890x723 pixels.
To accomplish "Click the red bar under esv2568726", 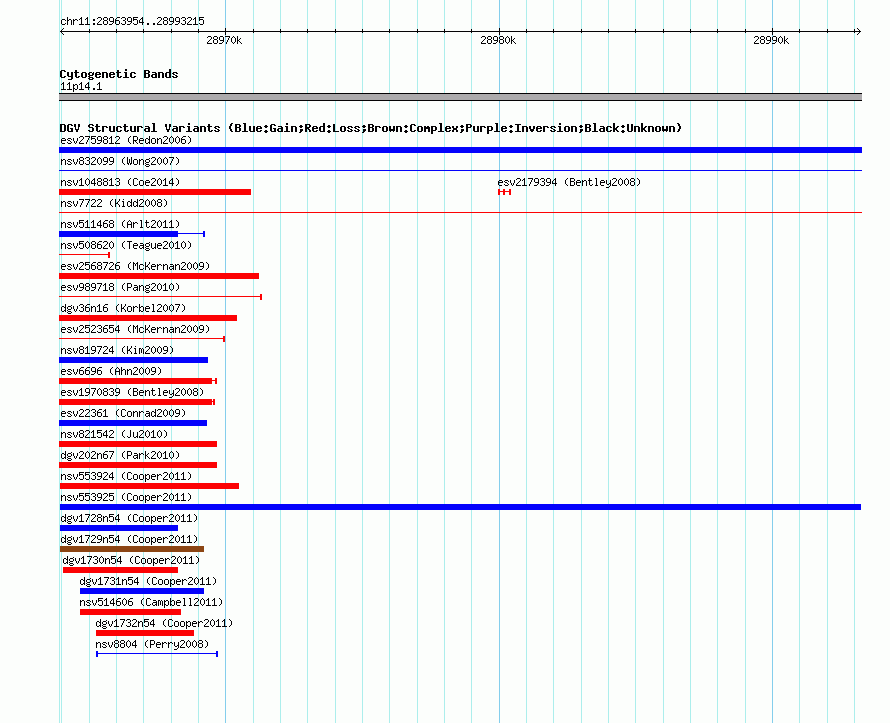I will coord(159,276).
